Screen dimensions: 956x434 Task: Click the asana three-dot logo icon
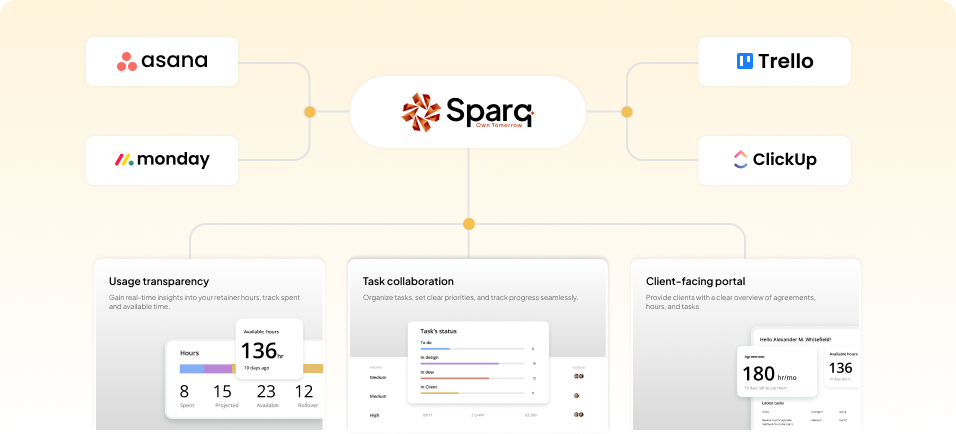[x=127, y=62]
